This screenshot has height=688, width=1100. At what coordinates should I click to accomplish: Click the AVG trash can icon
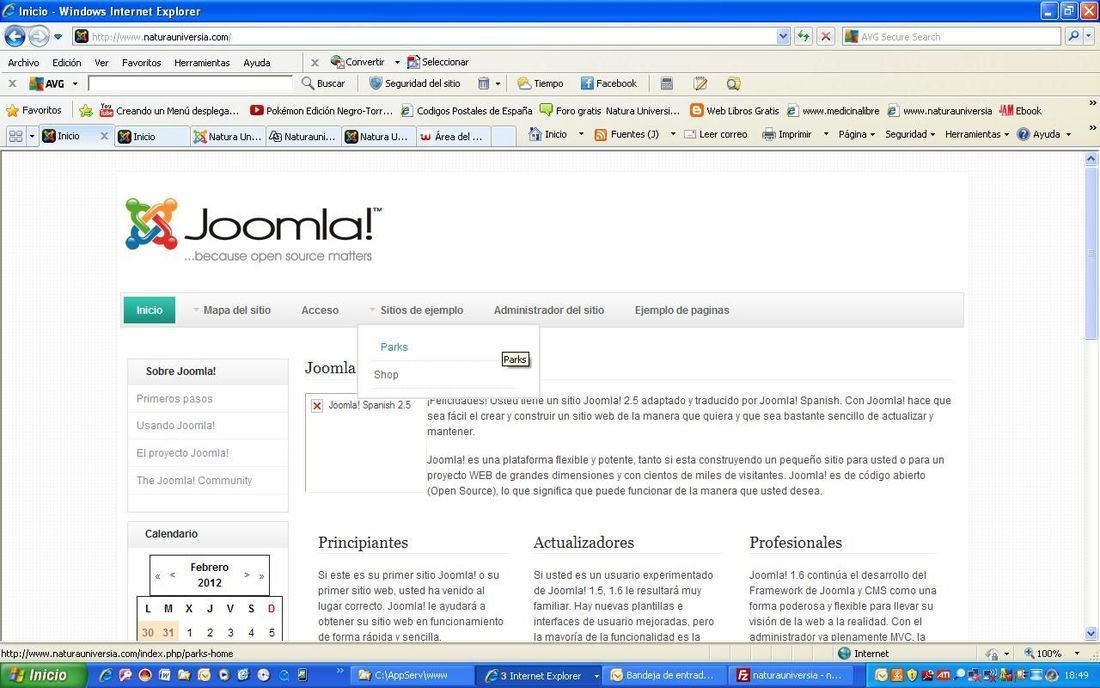click(x=483, y=83)
